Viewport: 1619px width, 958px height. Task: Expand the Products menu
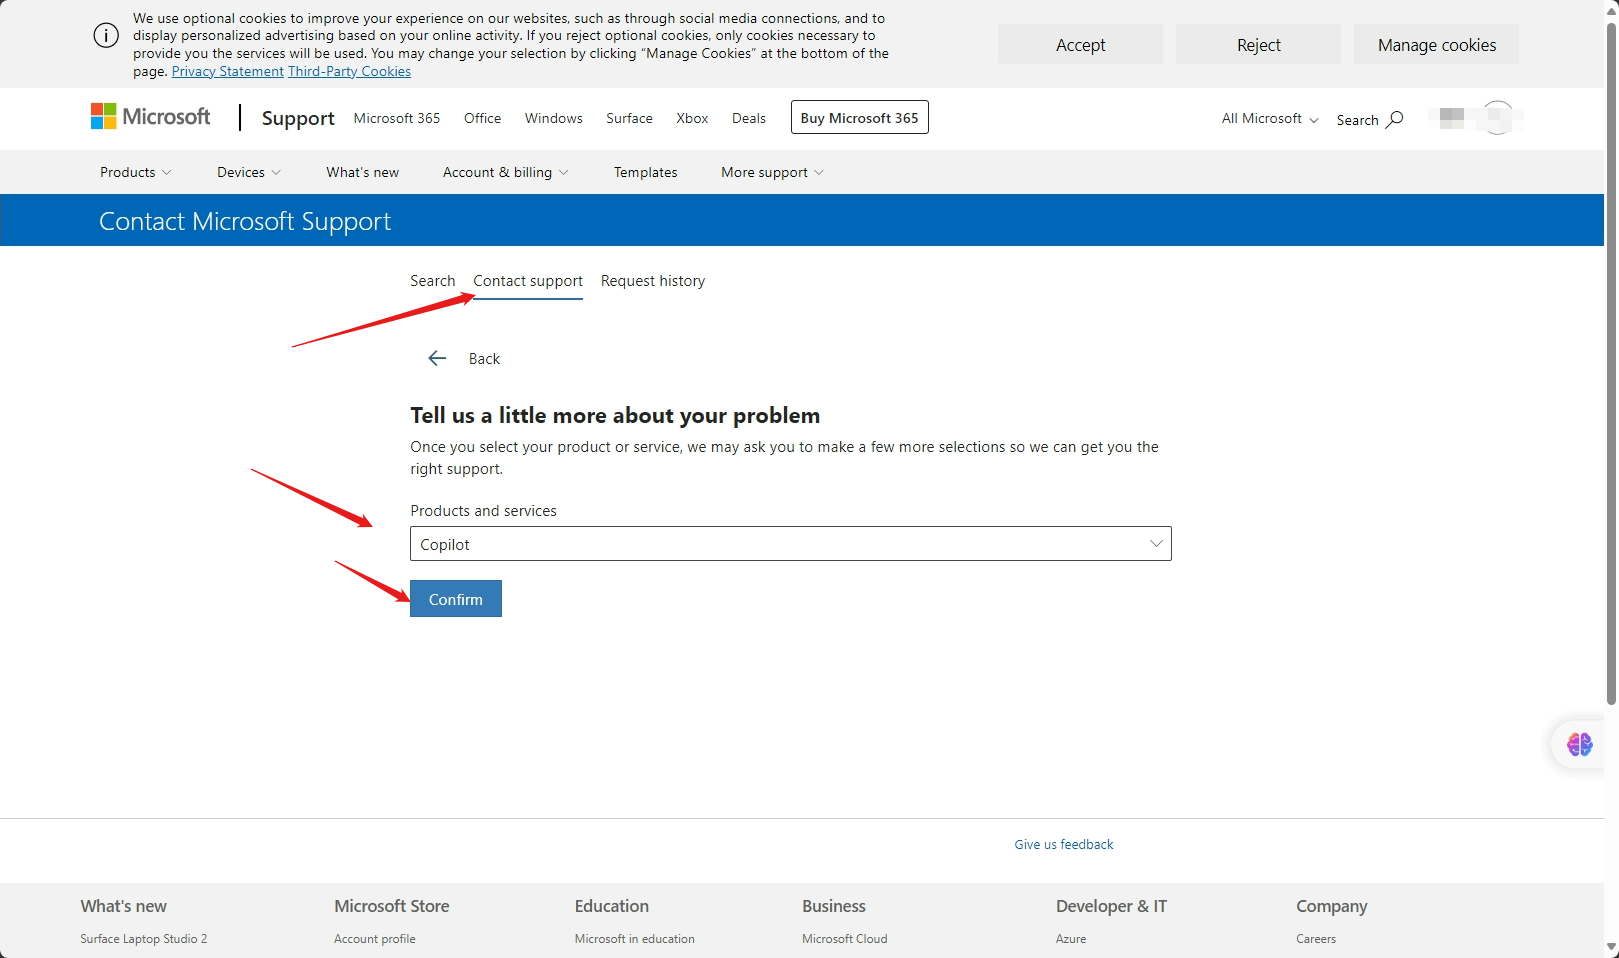135,172
